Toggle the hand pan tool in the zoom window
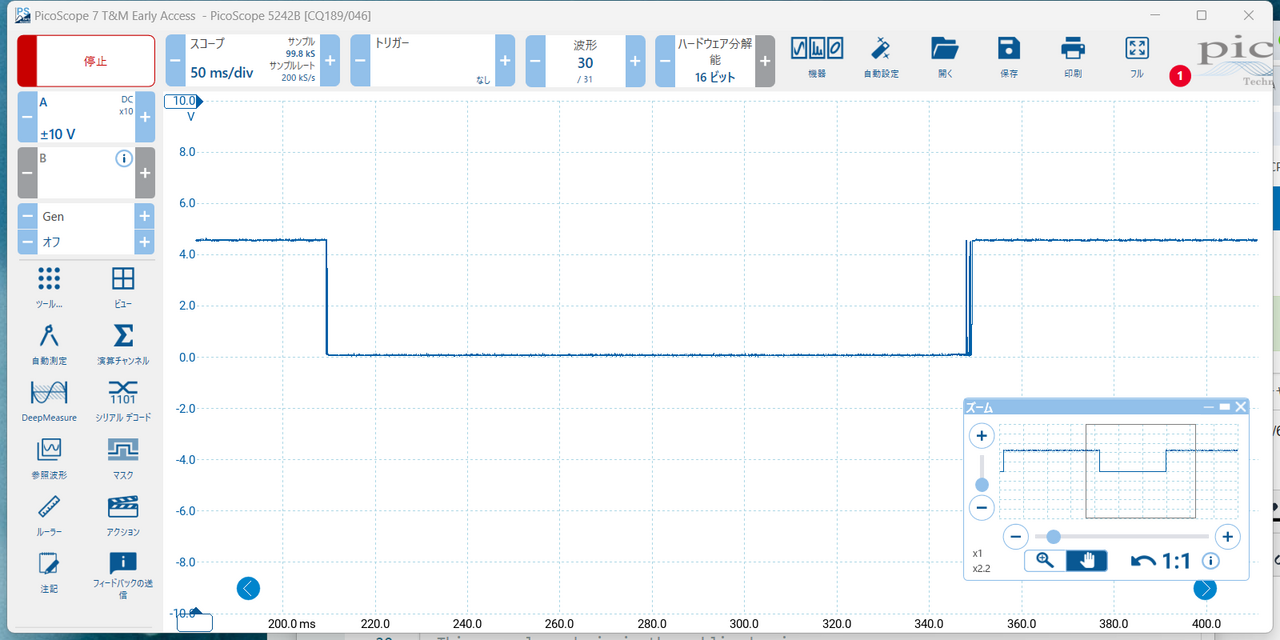Image resolution: width=1280 pixels, height=640 pixels. (x=1087, y=561)
